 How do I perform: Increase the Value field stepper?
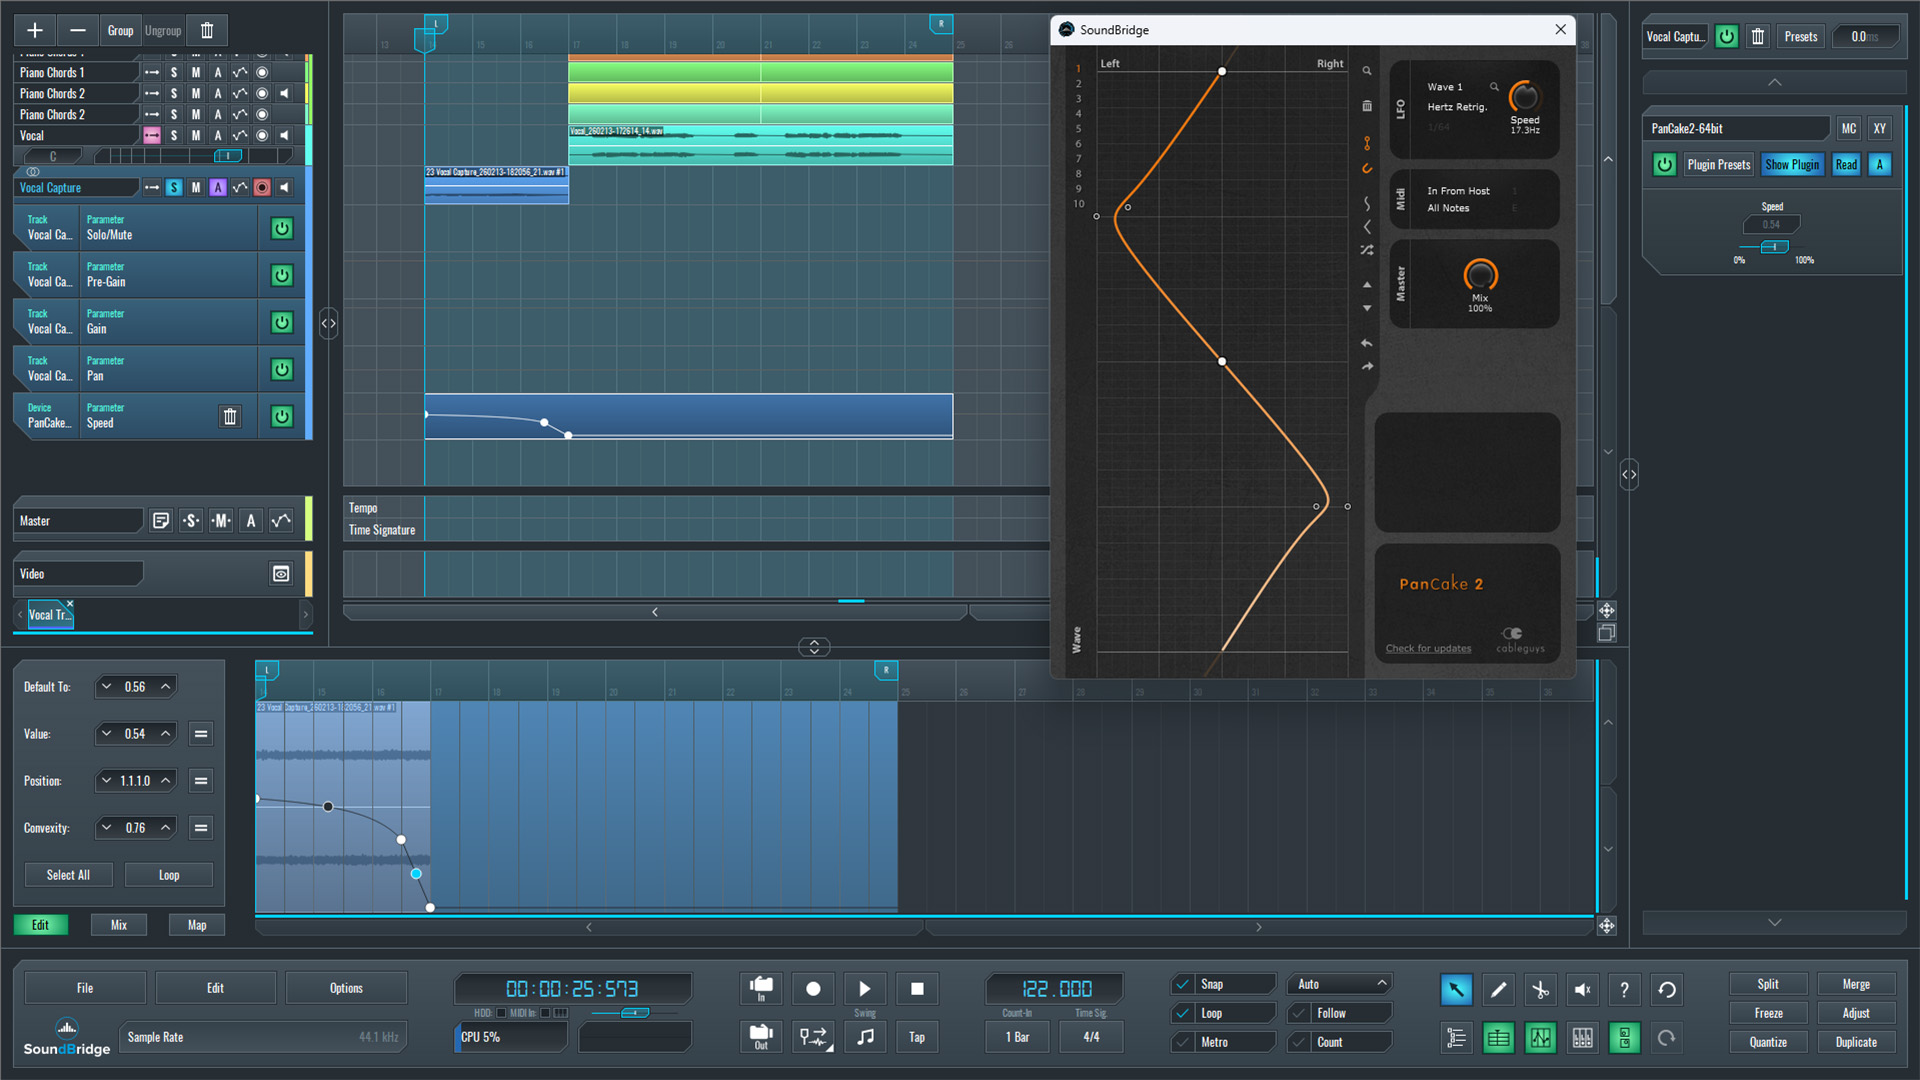pos(165,734)
